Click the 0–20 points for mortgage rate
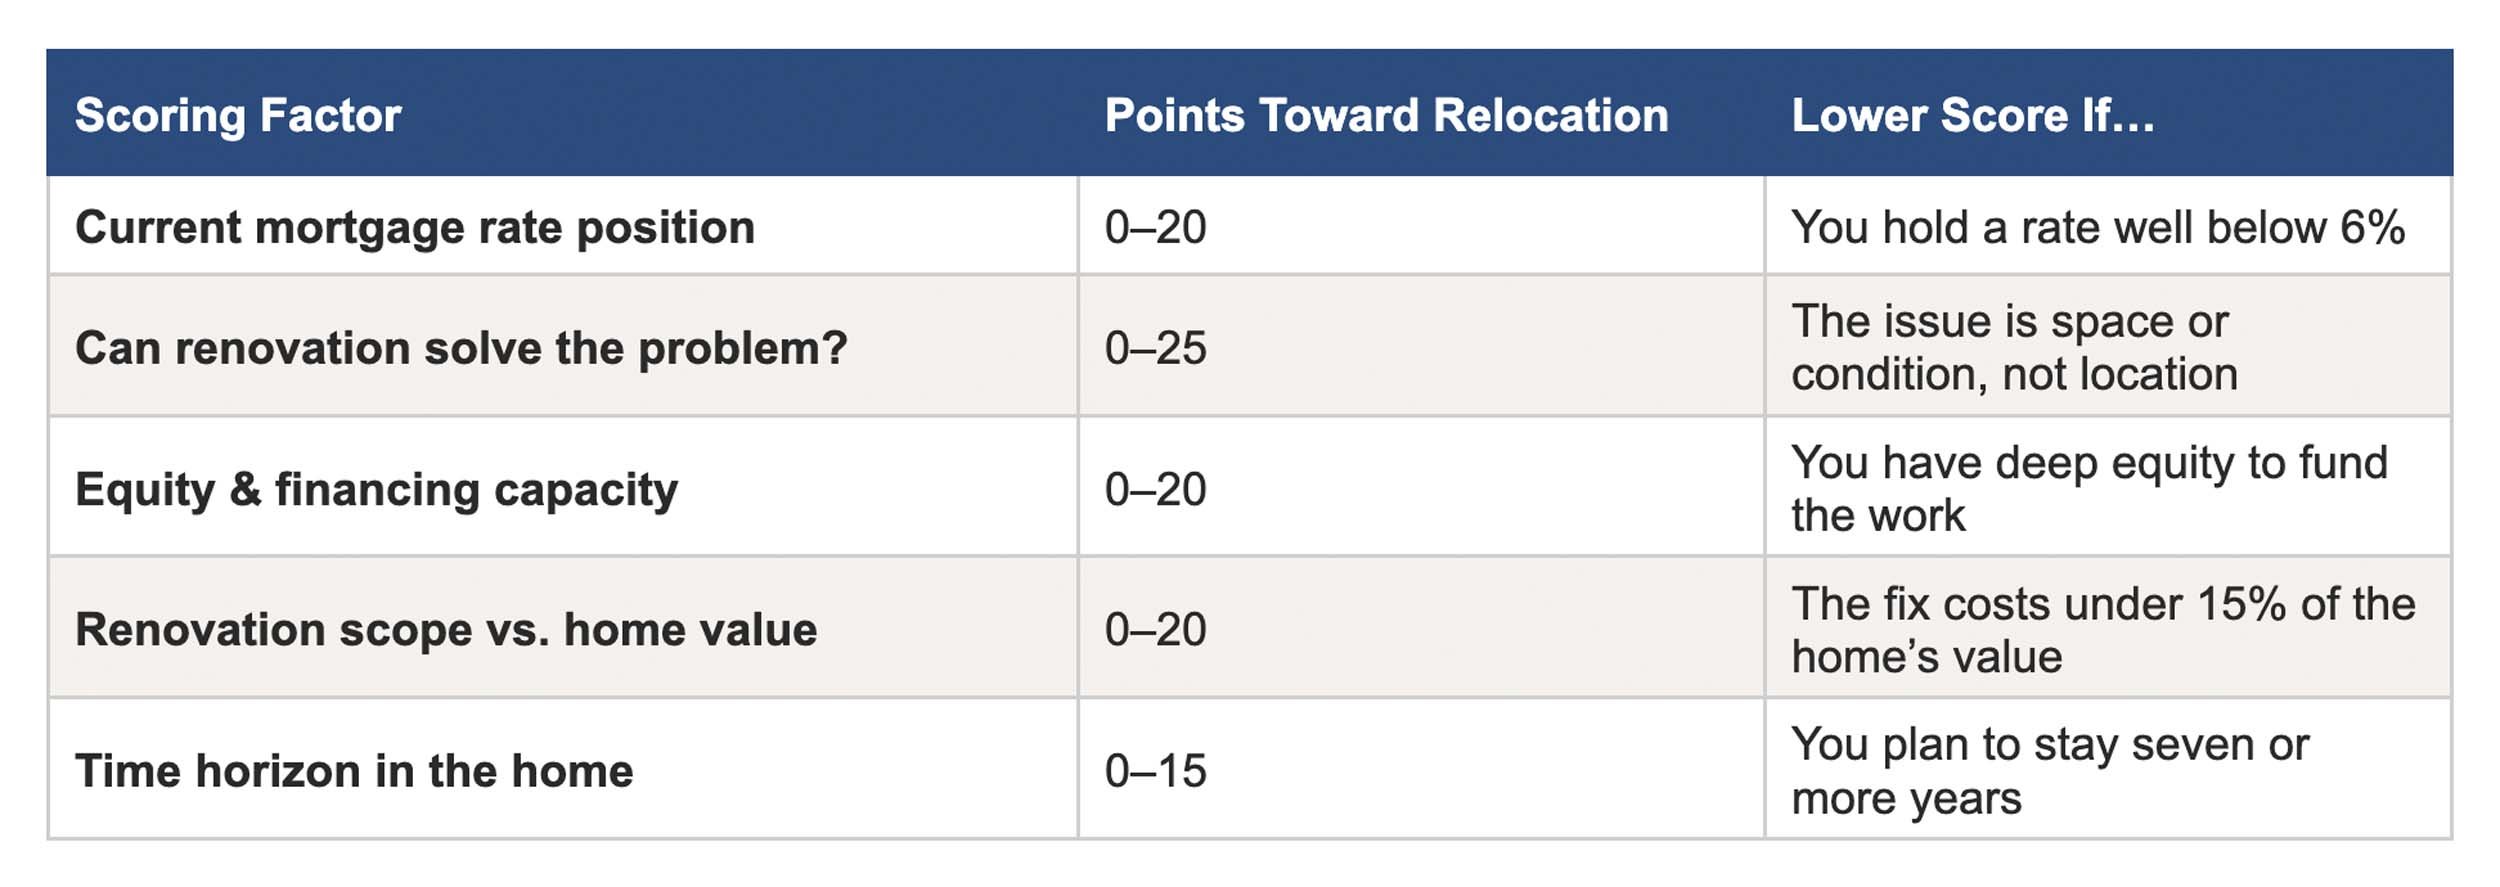This screenshot has width=2500, height=887. point(1155,228)
